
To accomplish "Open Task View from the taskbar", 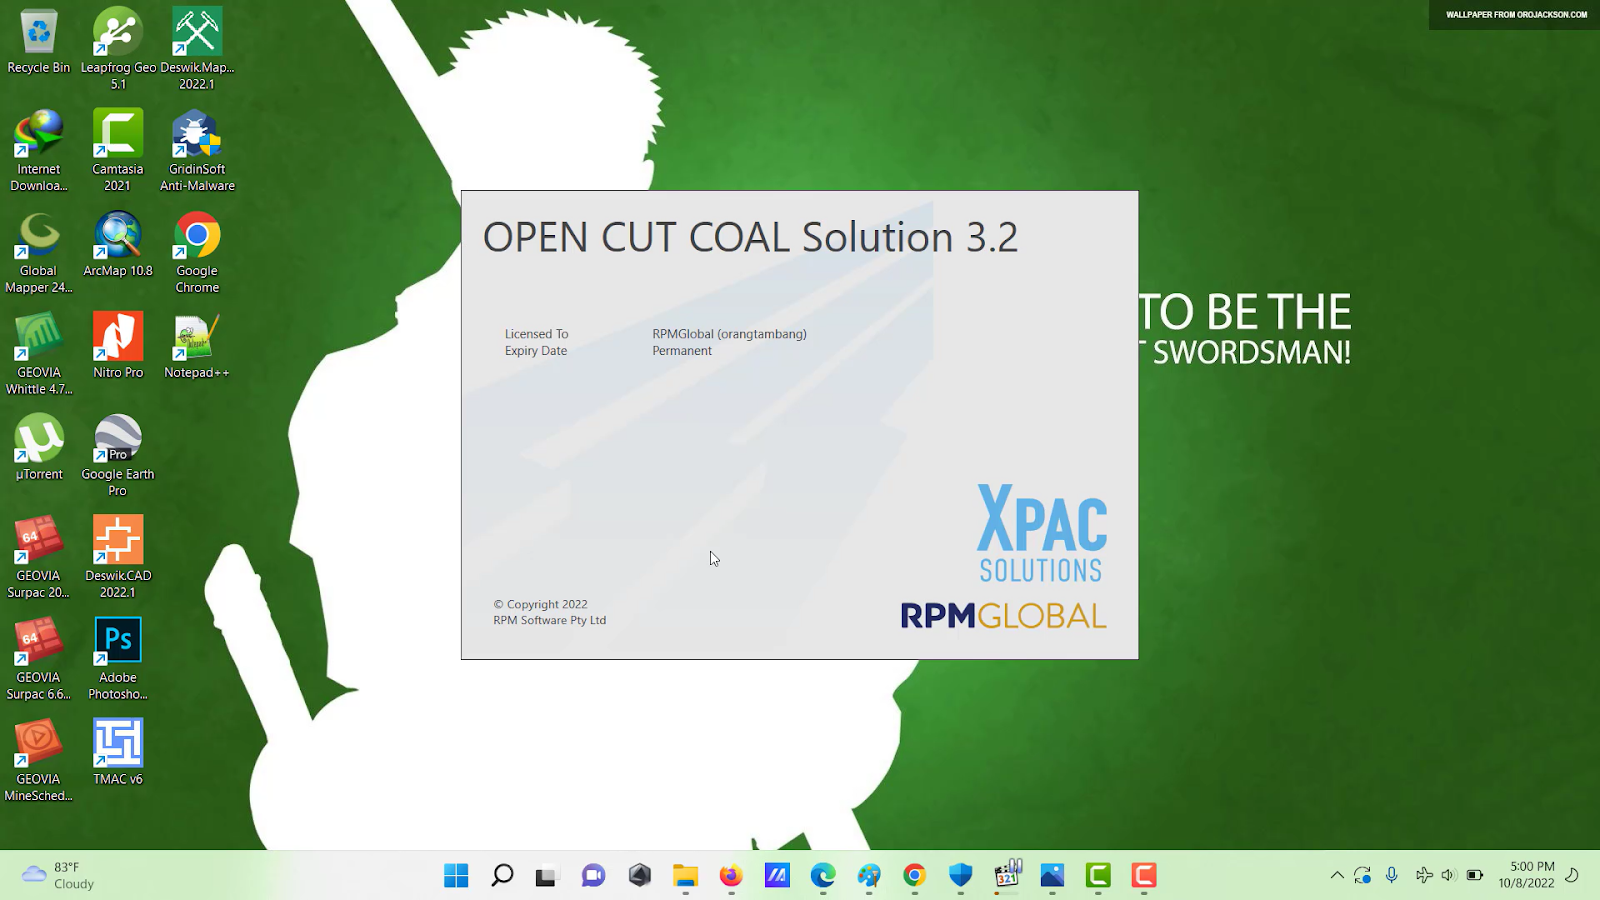I will pos(546,876).
